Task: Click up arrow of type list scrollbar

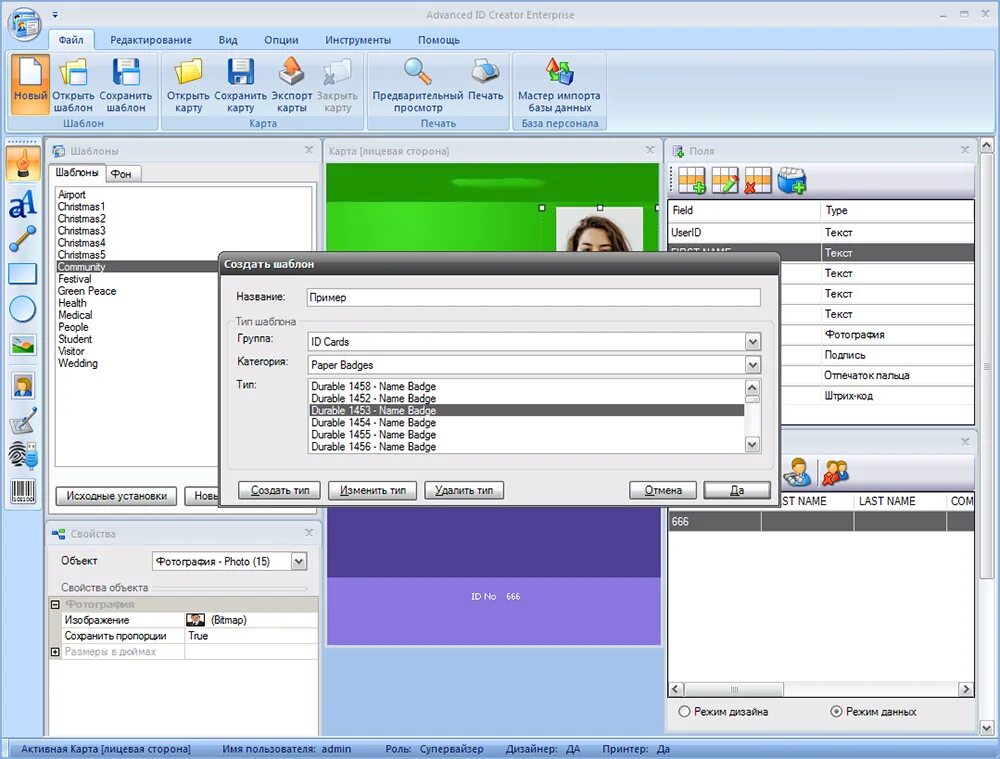Action: coord(753,388)
